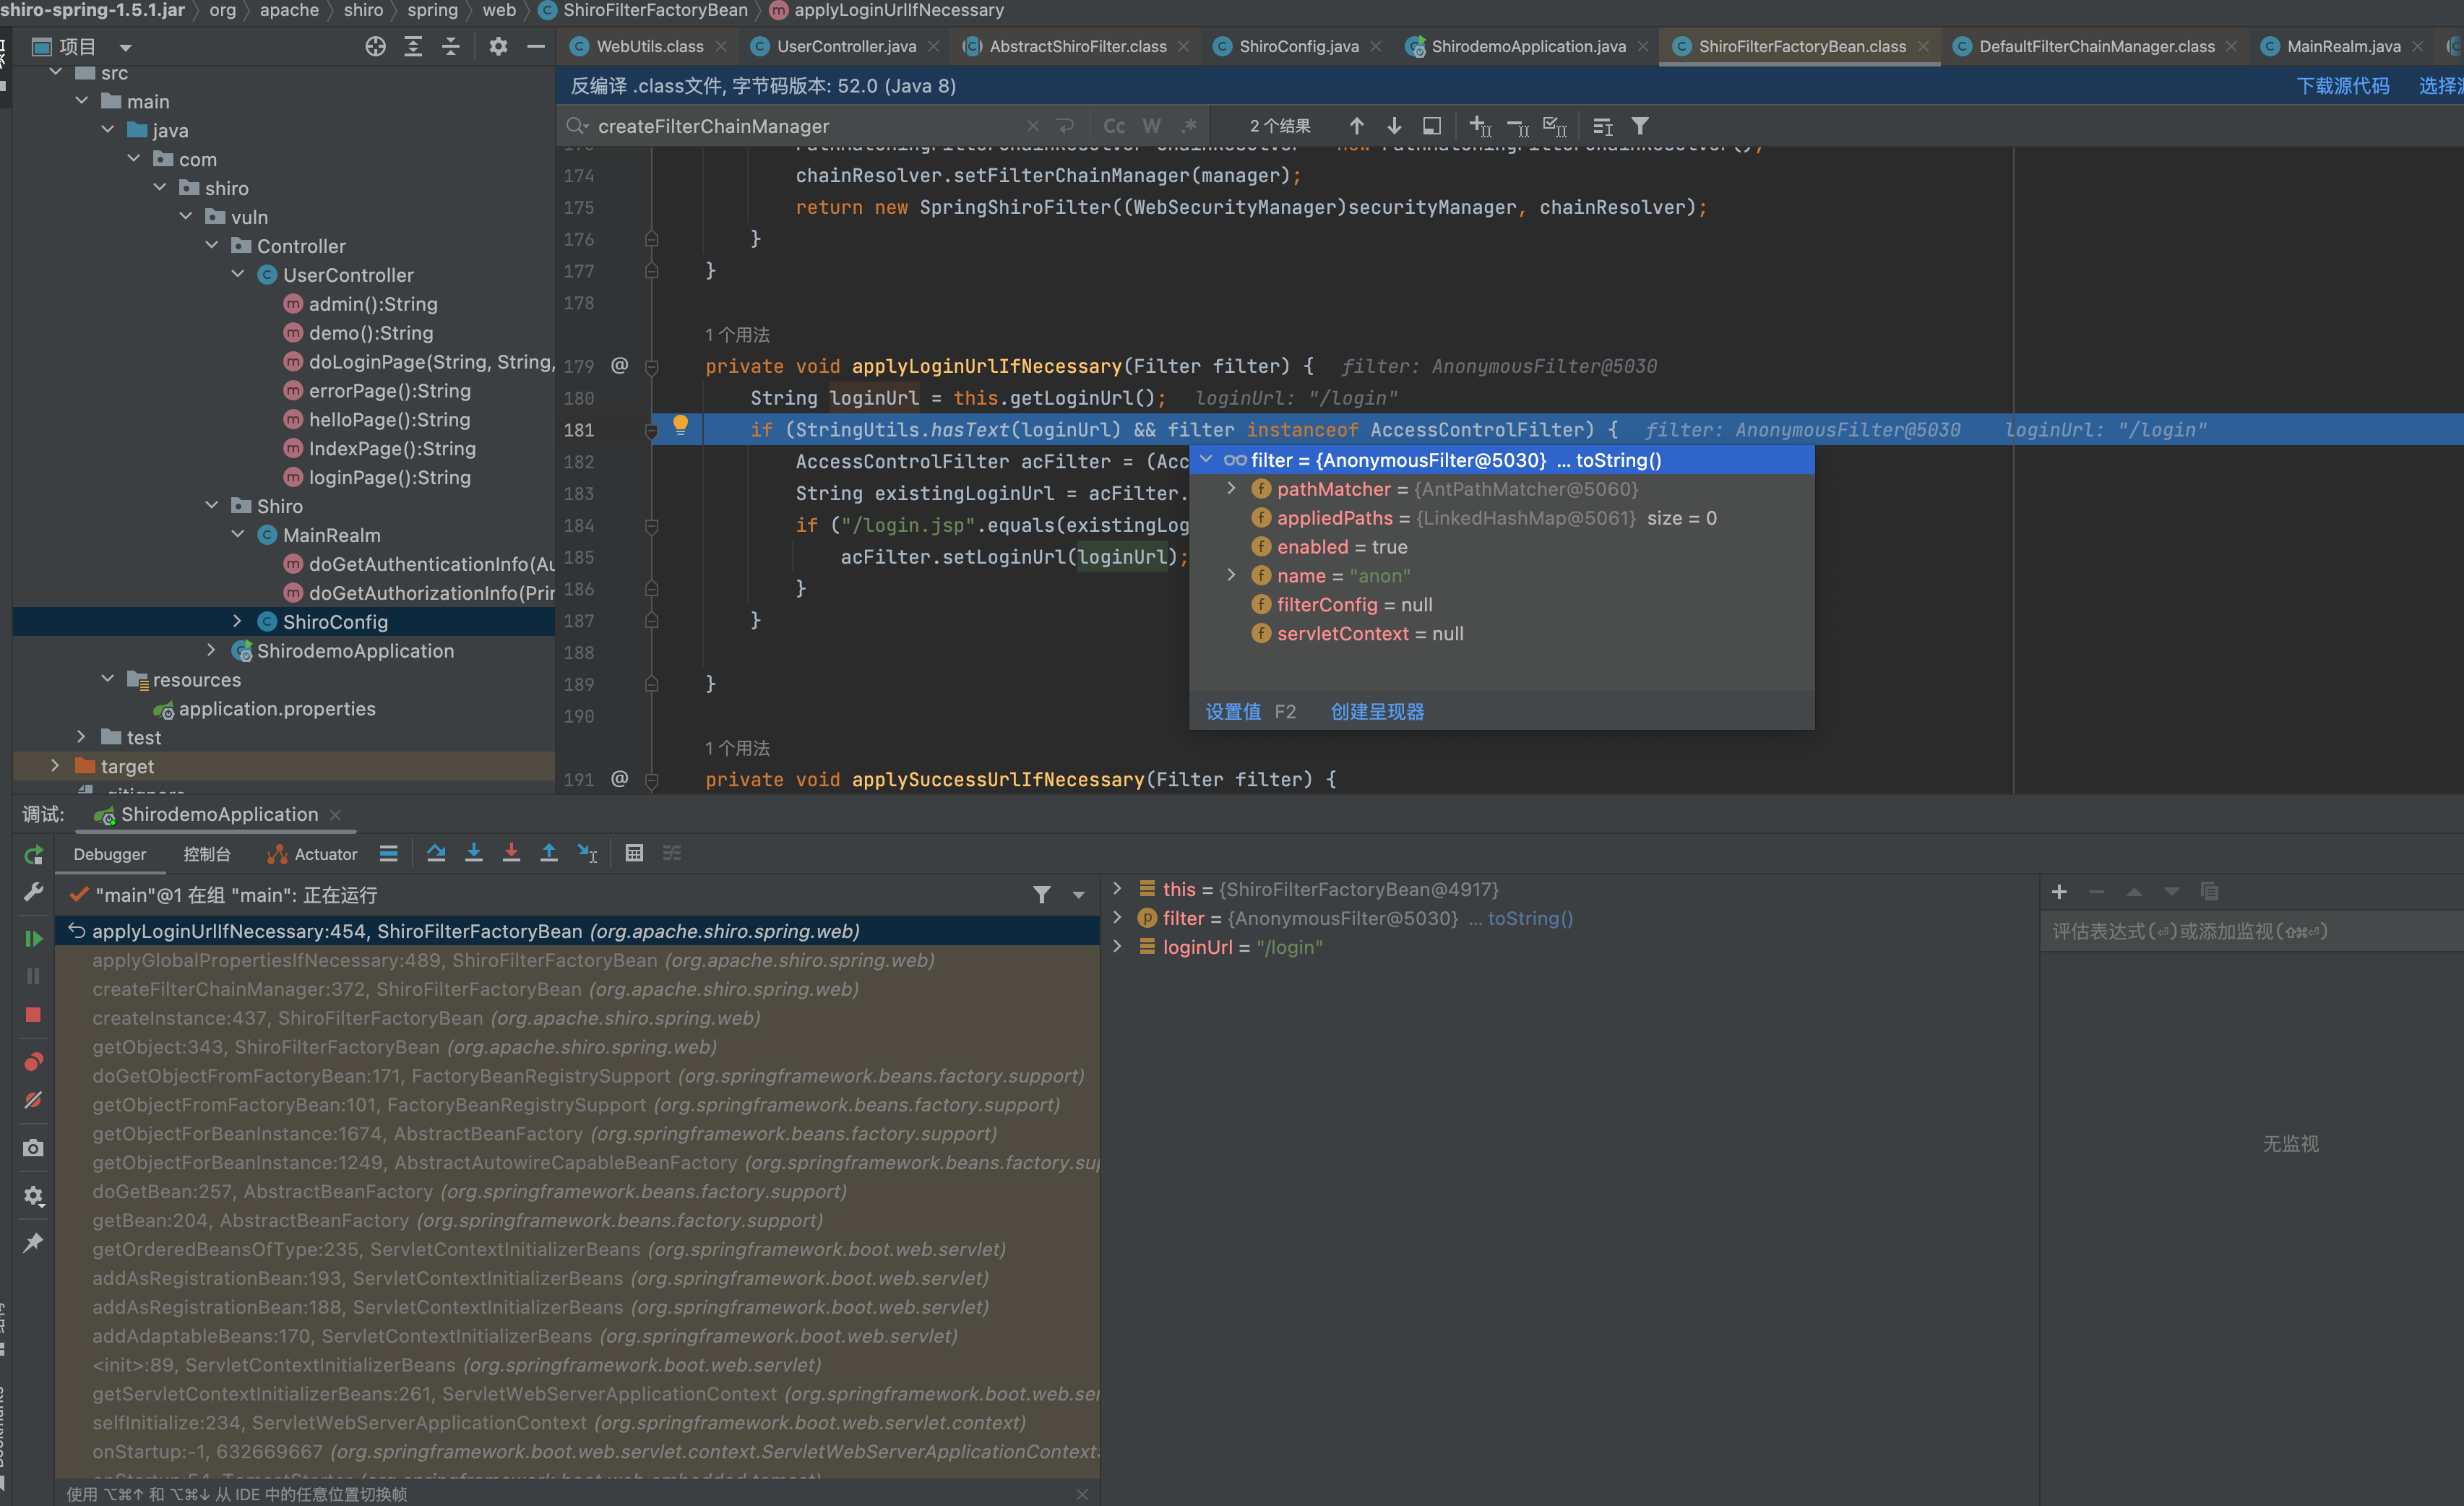Toggle match case Cc in search bar
Screen dimensions: 2464x1506
click(x=1114, y=126)
